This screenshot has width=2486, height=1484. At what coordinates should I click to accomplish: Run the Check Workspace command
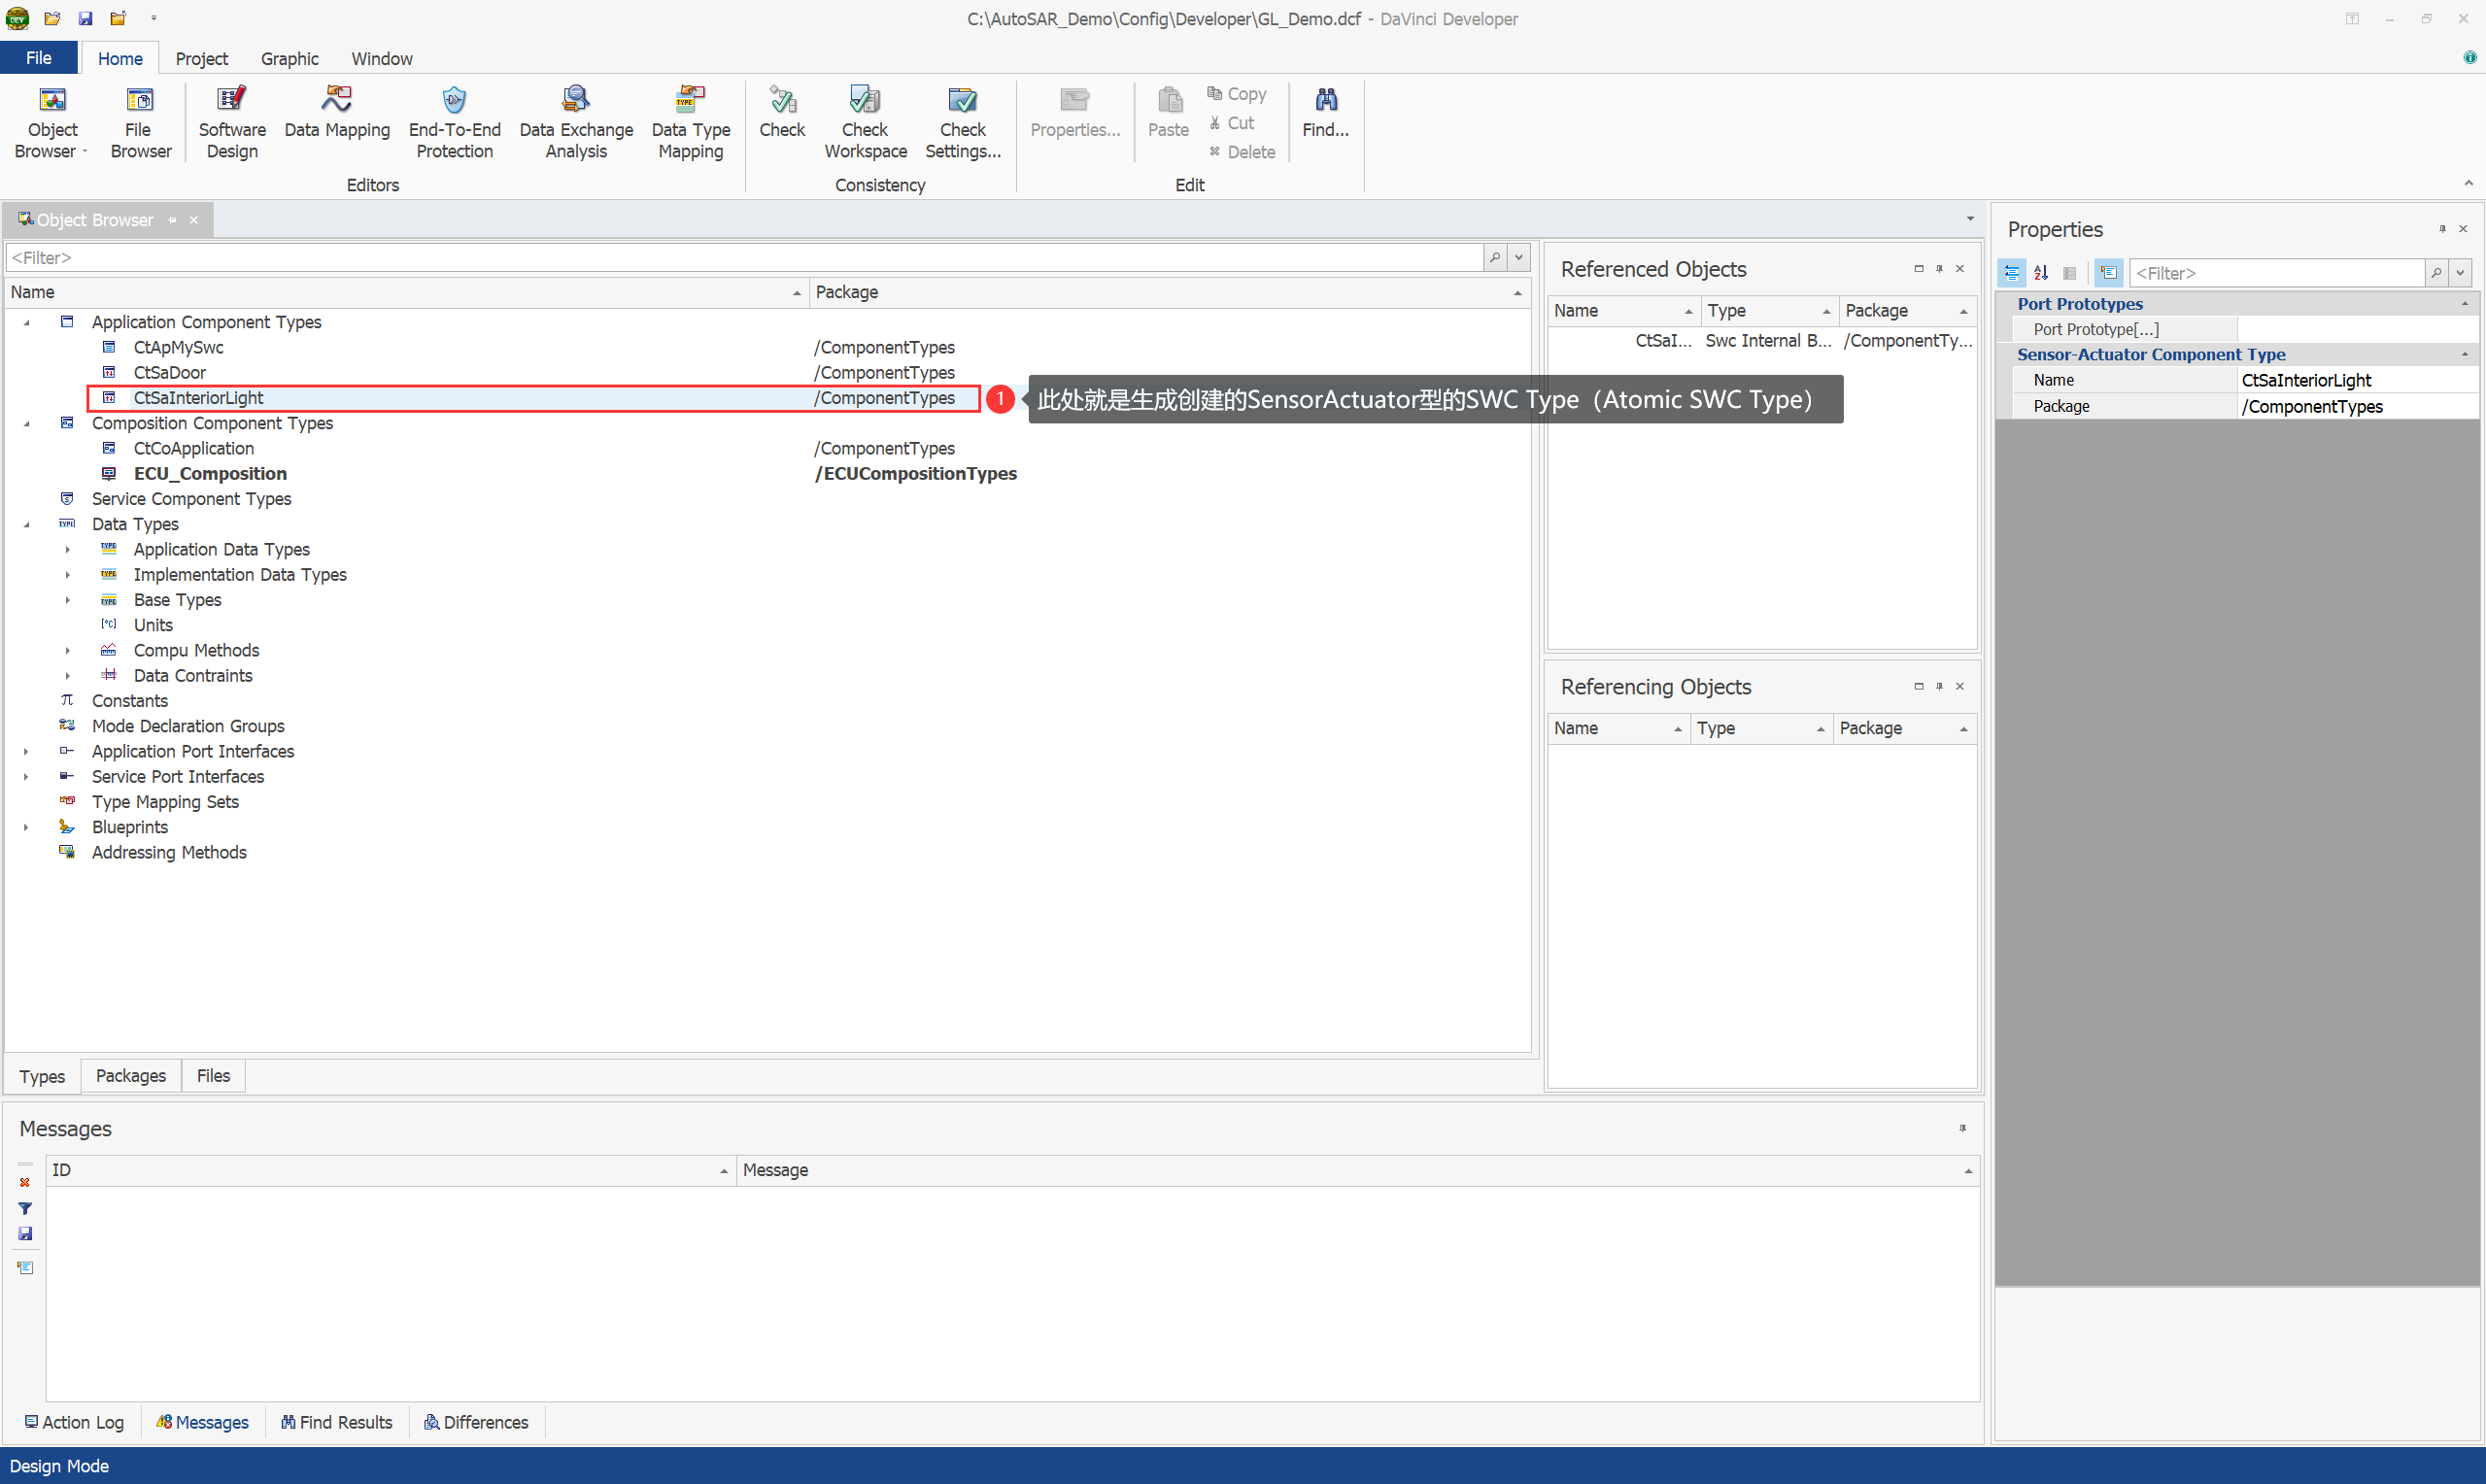point(865,123)
